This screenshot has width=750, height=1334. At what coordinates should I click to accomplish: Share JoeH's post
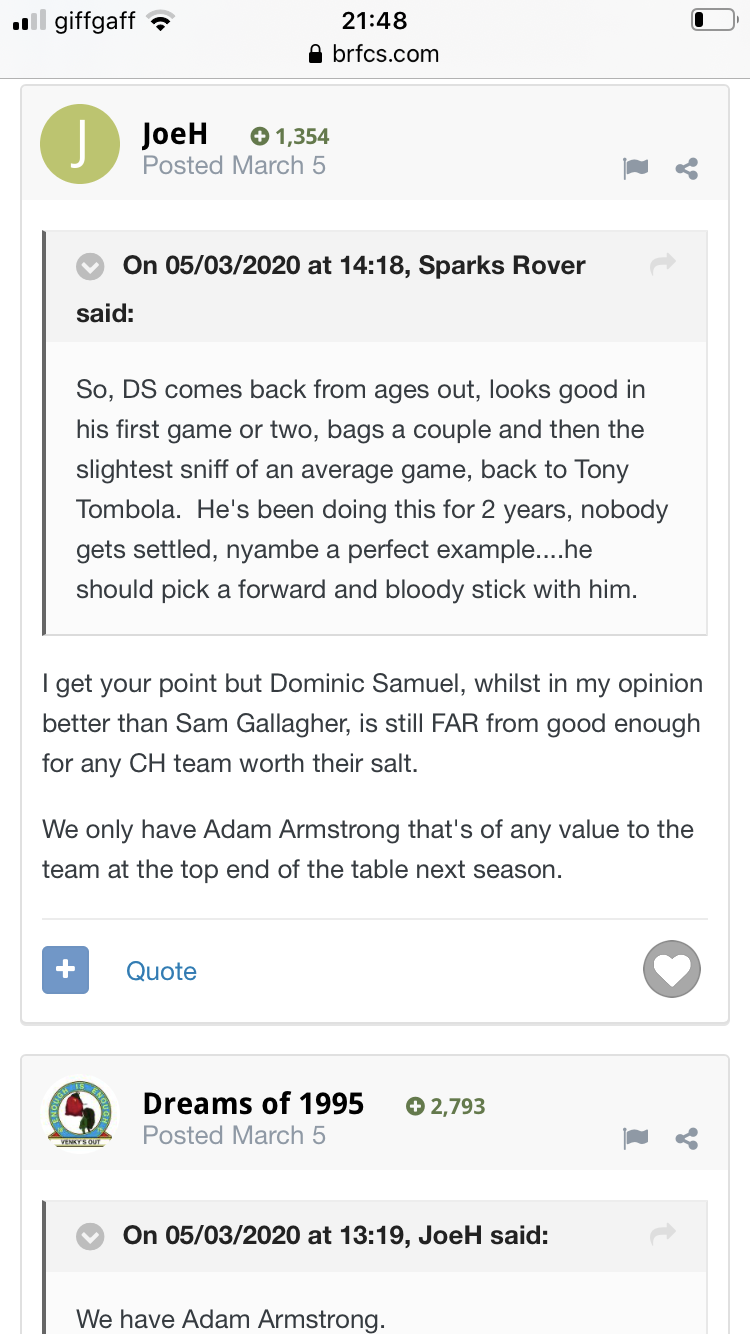tap(687, 169)
